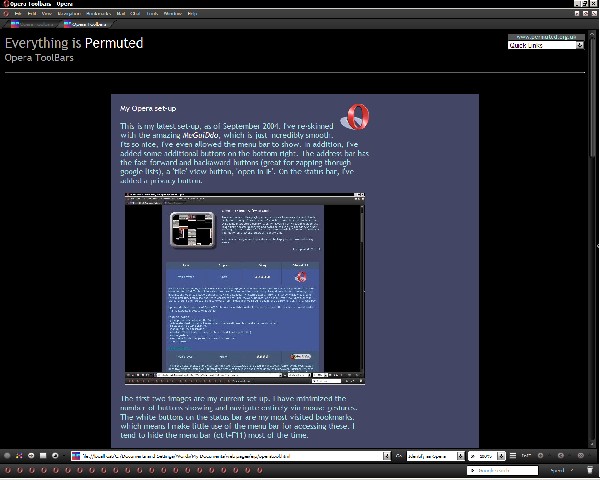Click the round back-arrow icon near the right end

click(x=561, y=456)
